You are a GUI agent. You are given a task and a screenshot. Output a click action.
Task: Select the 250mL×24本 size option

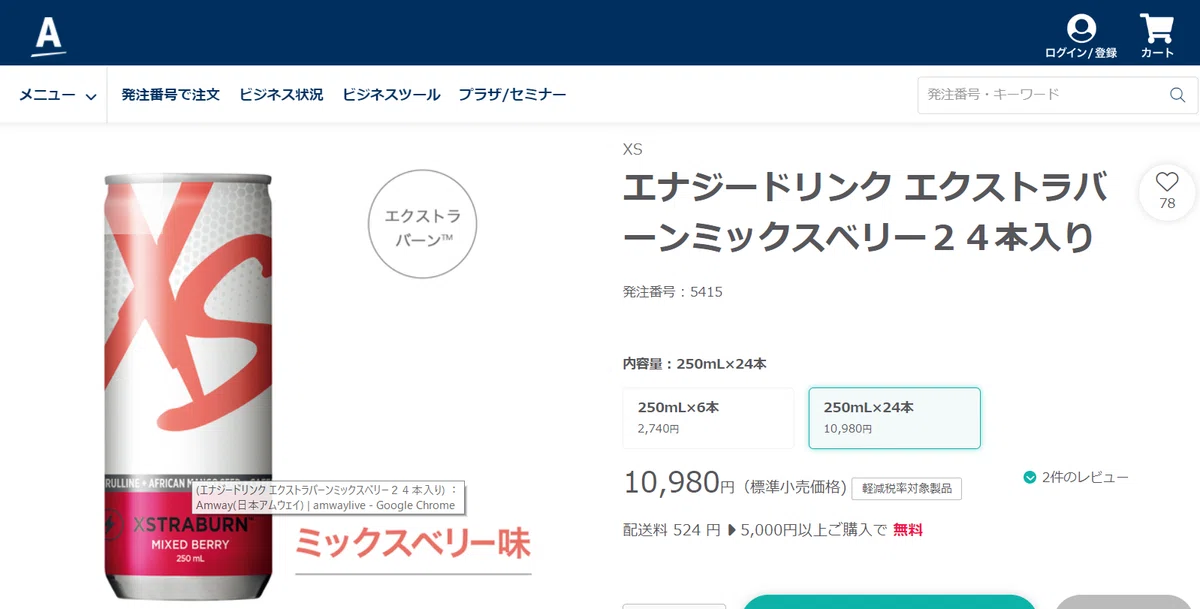click(894, 418)
